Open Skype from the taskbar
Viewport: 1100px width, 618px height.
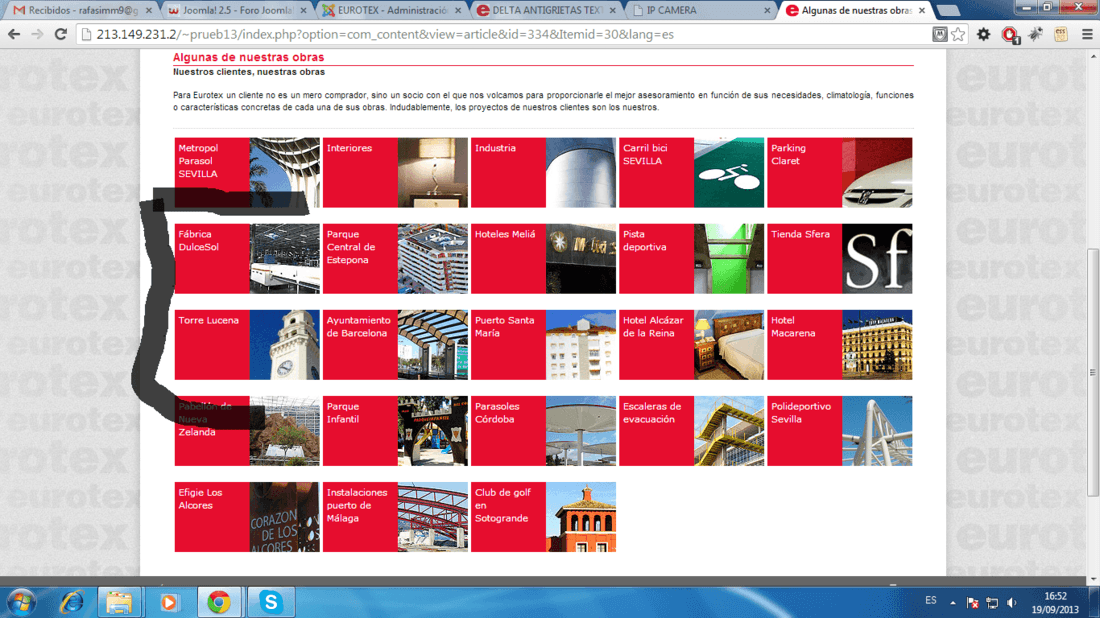click(270, 602)
